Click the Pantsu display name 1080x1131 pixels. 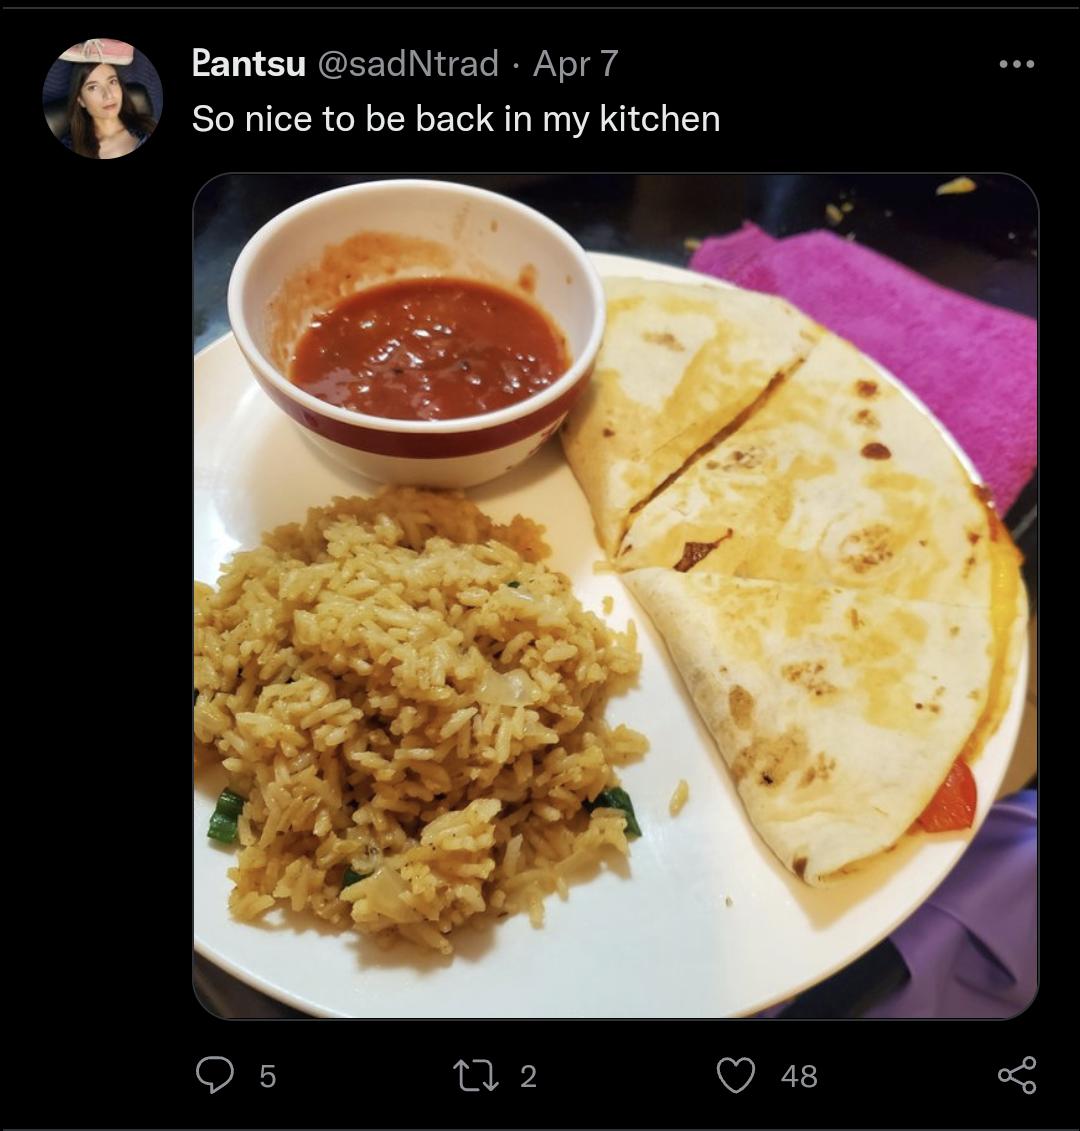(x=249, y=63)
